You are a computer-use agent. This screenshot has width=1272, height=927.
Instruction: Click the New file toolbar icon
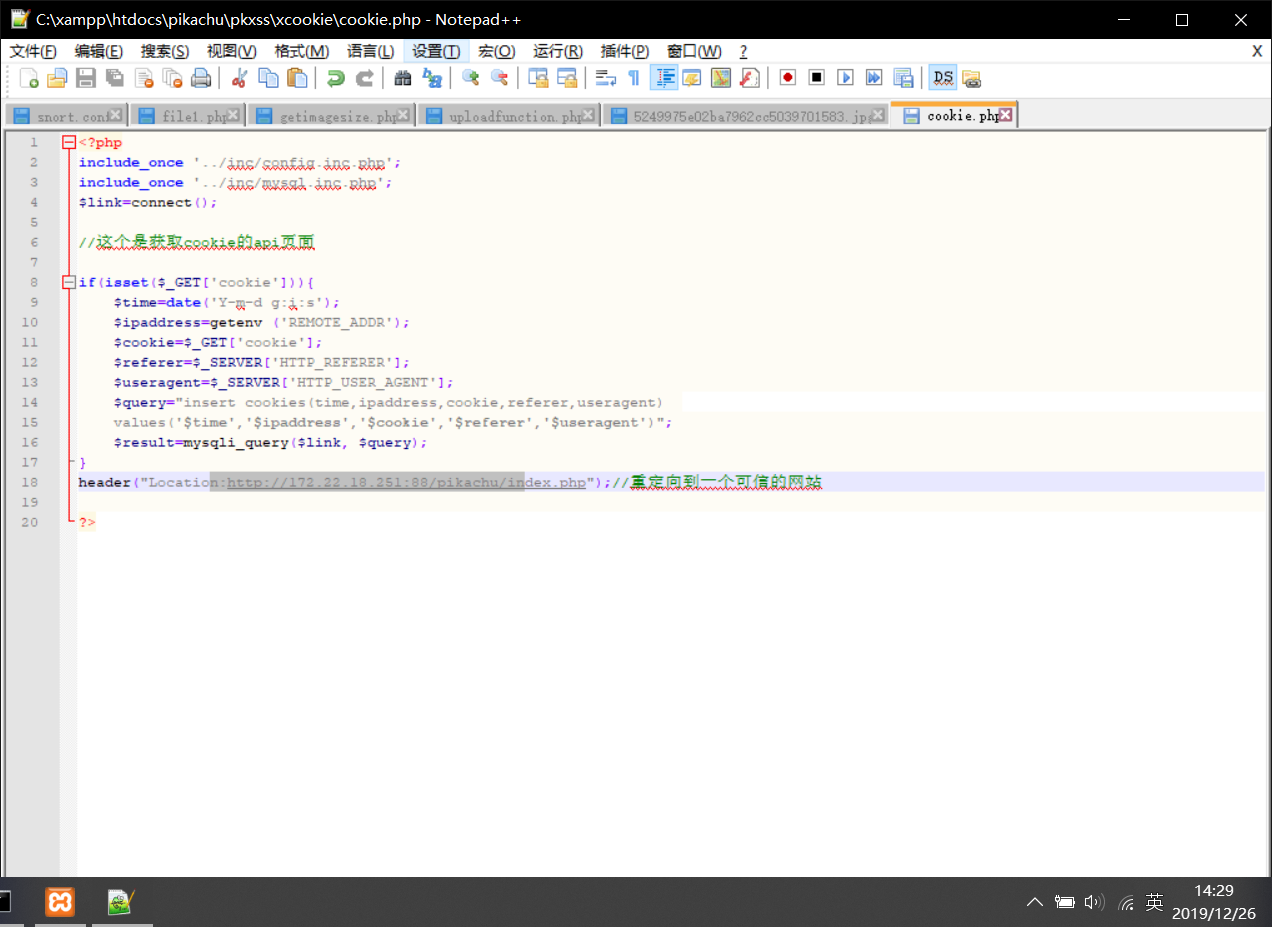30,78
